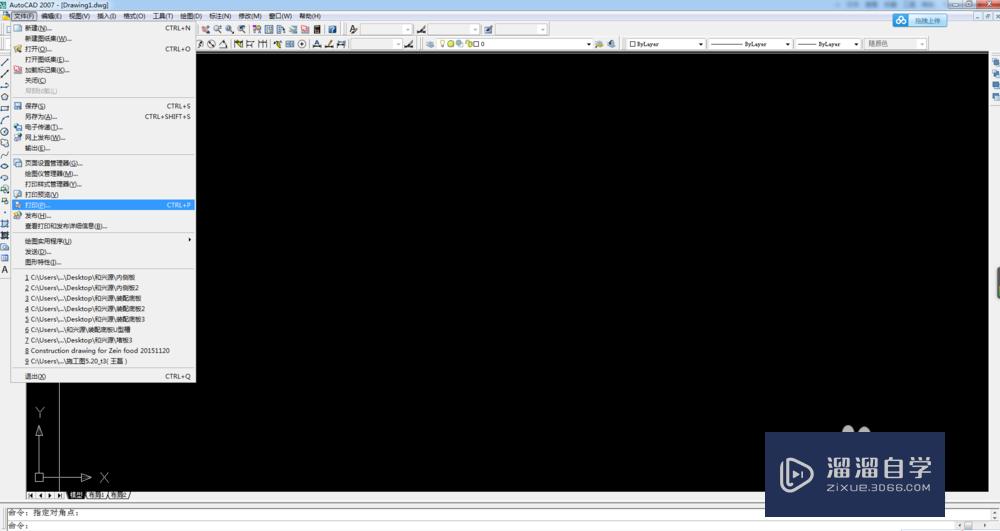Choose 绘图仪管理器(M)... menu entry
This screenshot has width=1000, height=531.
pos(103,173)
